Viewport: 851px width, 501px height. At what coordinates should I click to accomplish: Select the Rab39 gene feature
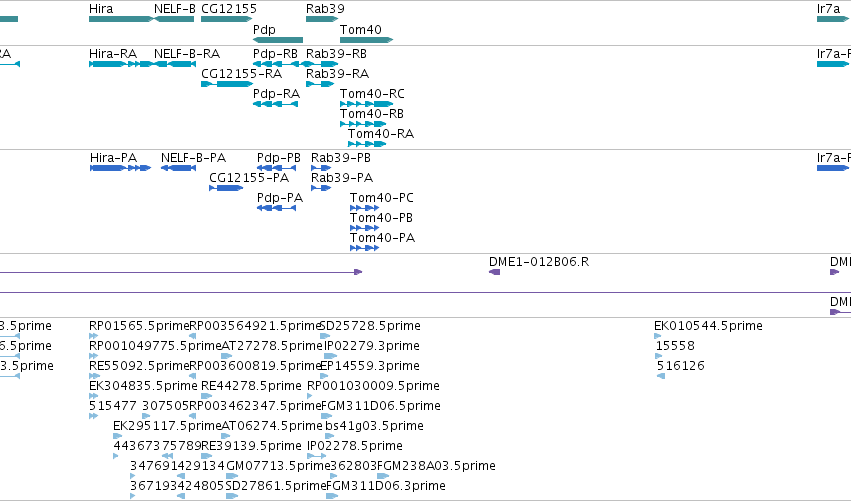click(322, 19)
